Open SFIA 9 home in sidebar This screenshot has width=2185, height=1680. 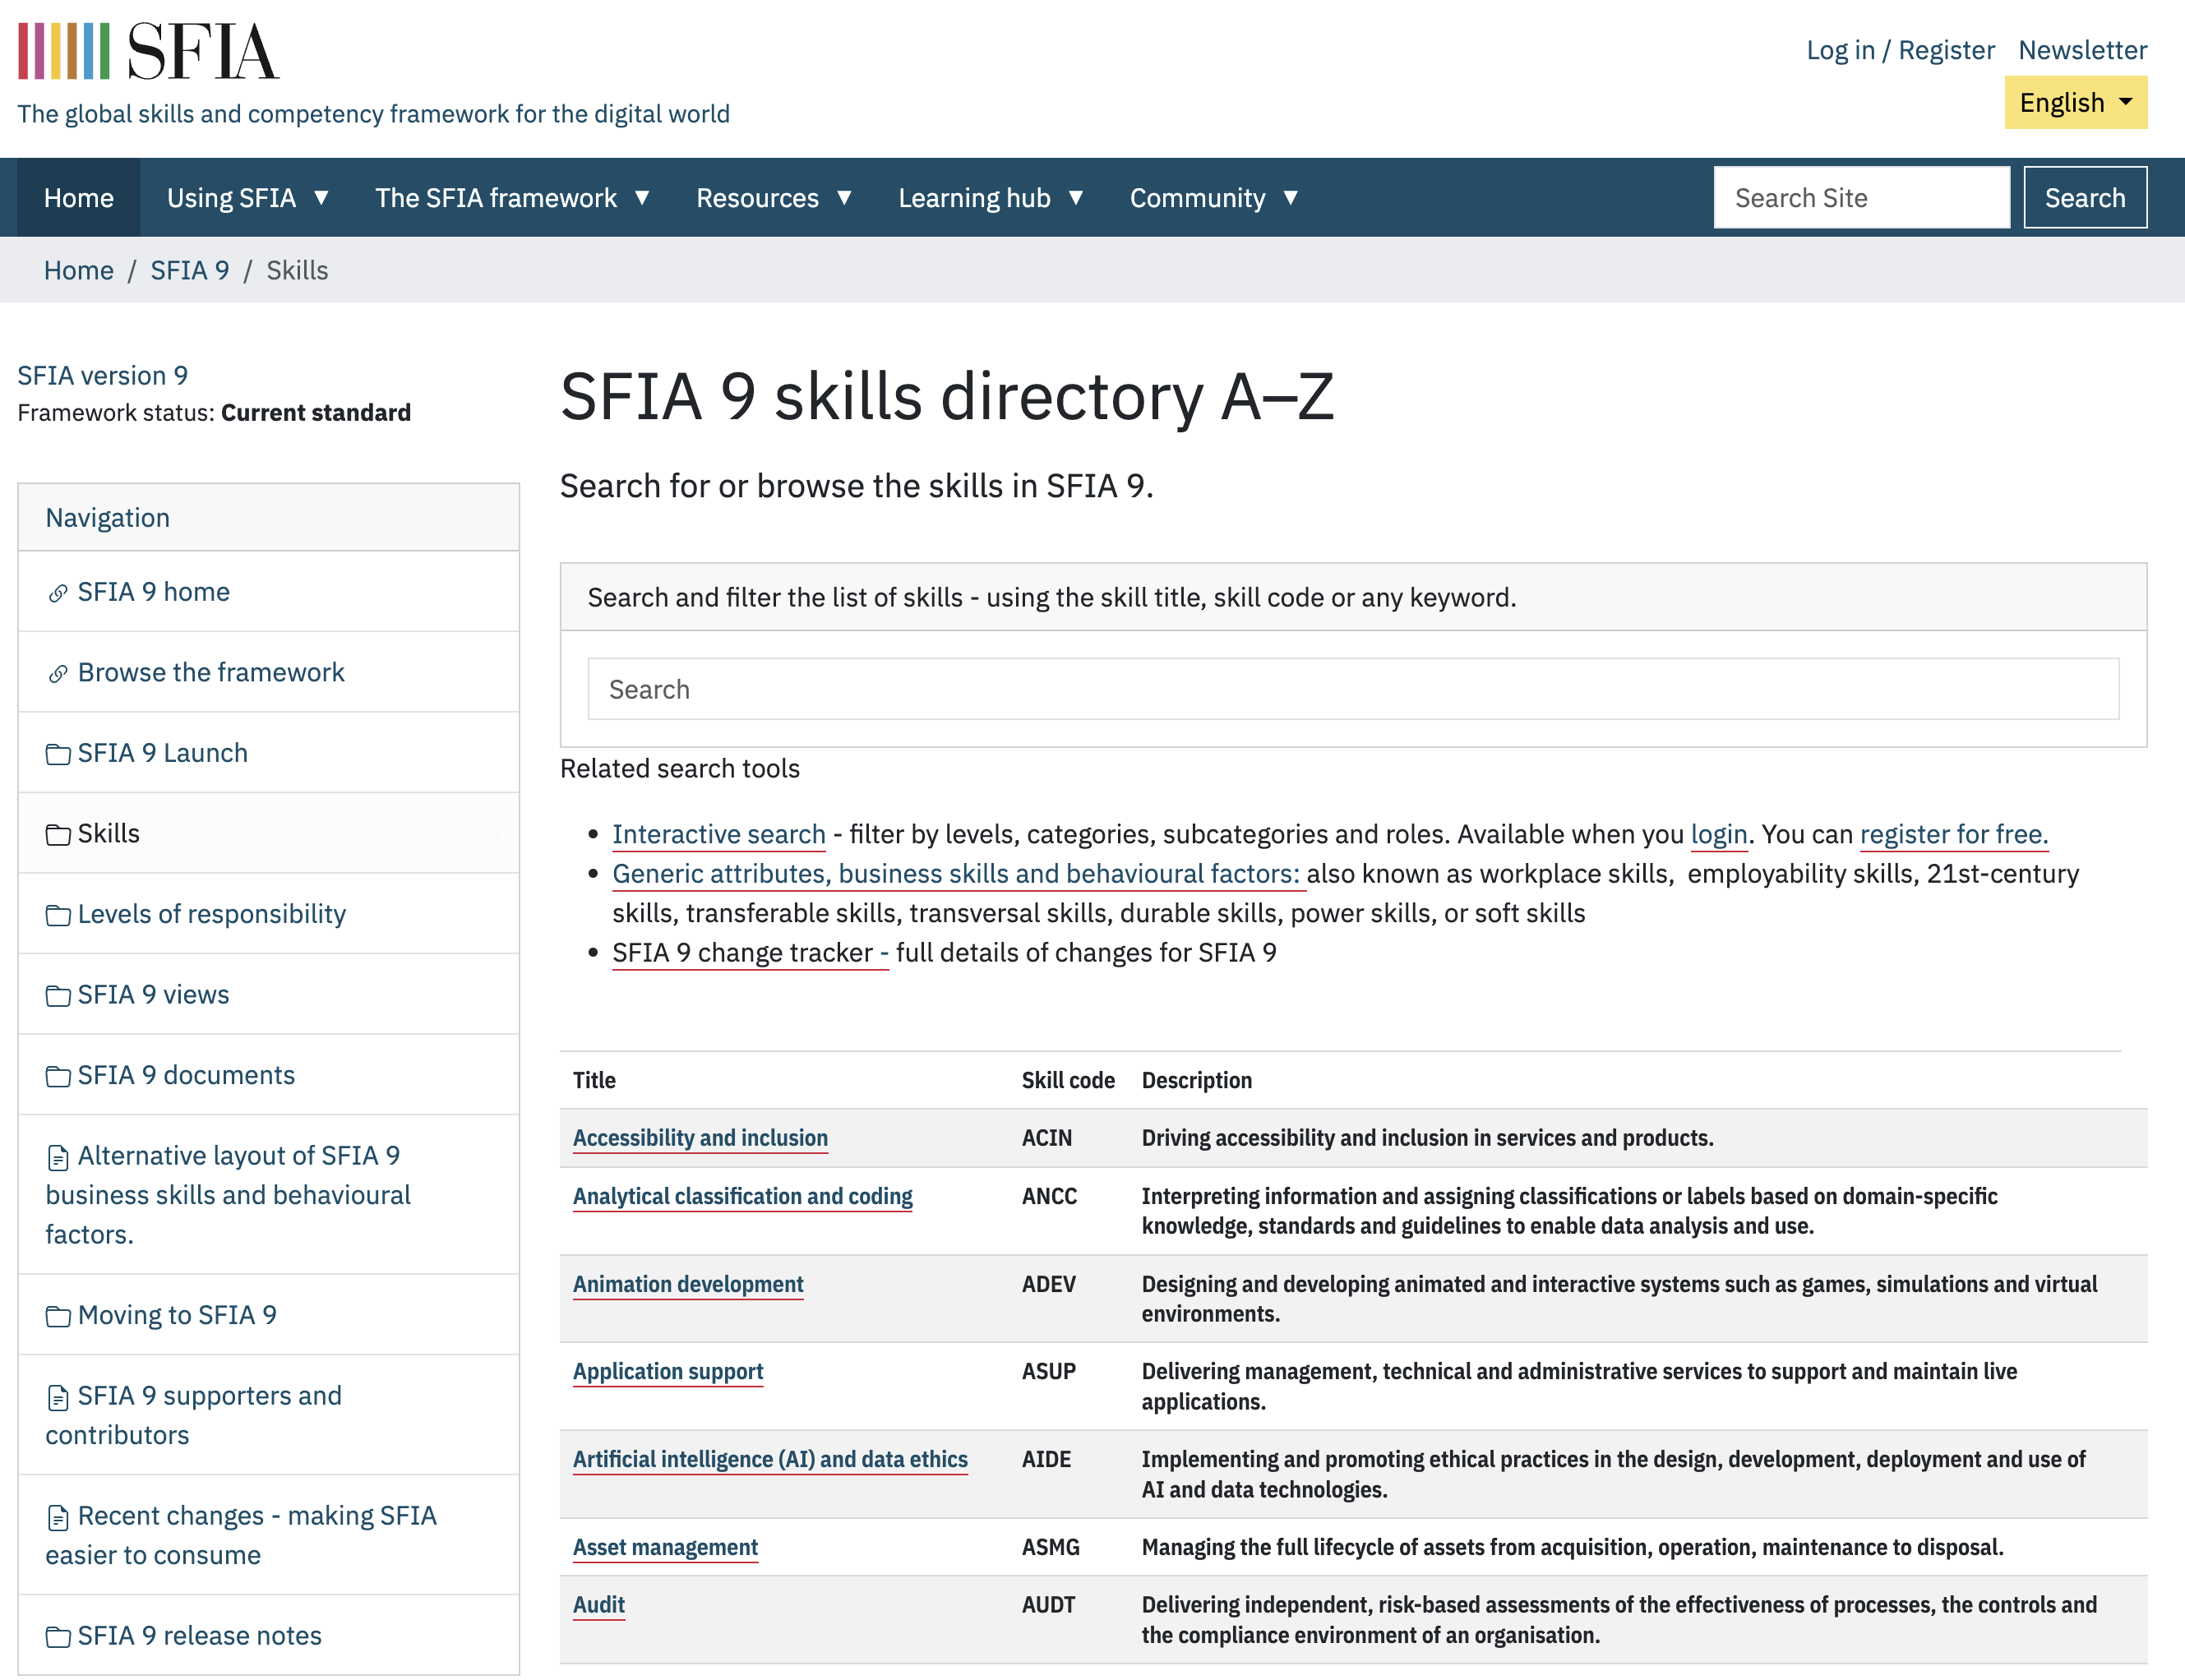click(153, 592)
